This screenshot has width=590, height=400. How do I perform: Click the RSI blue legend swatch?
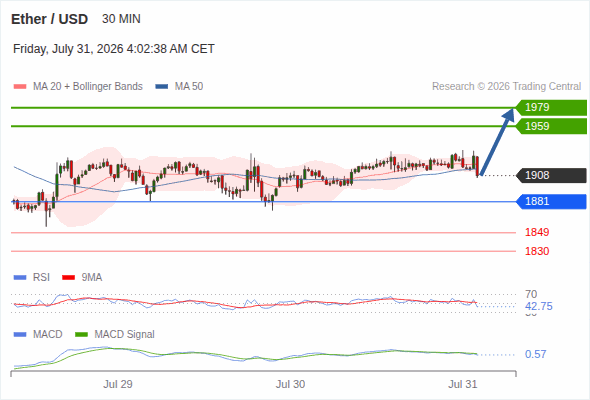pos(20,278)
